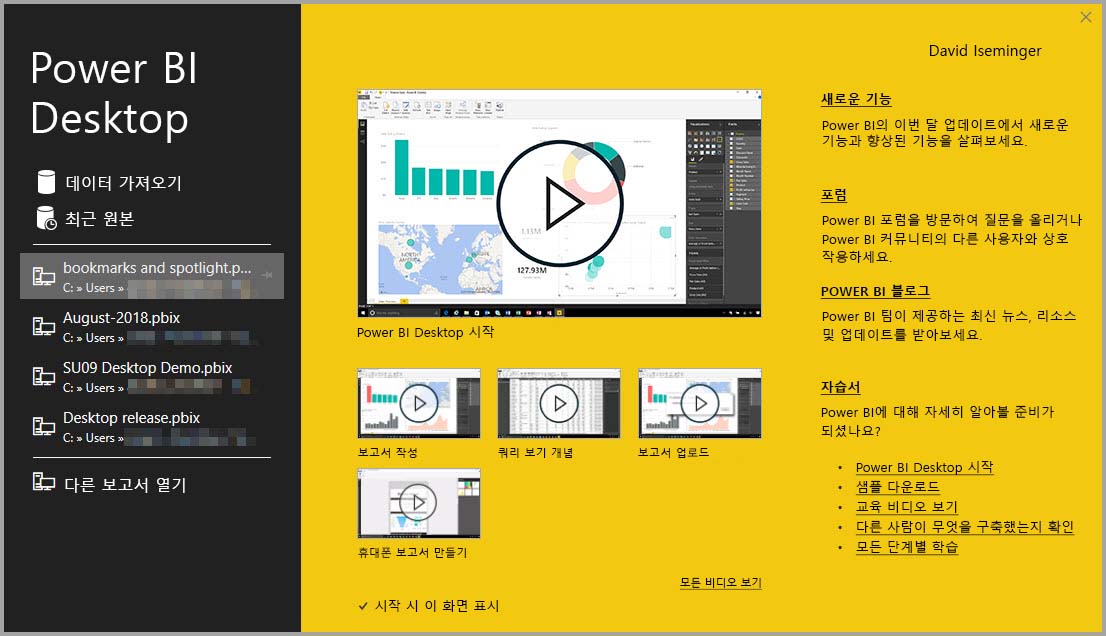Open 최근 원본 (Recent Sources)

[x=99, y=219]
